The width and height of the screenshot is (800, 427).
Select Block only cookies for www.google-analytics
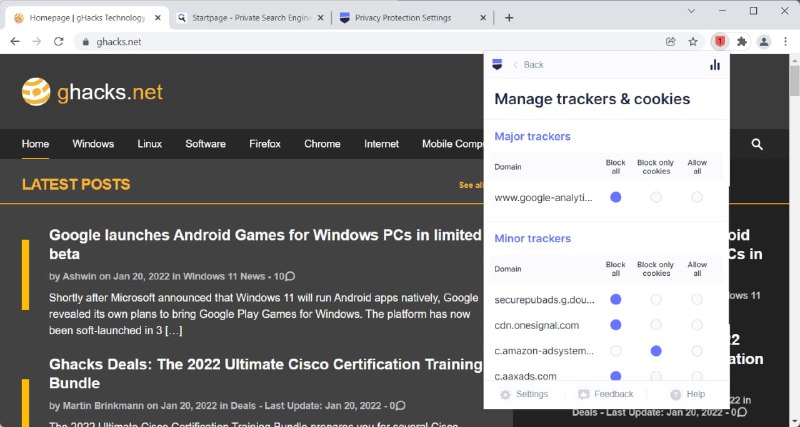coord(656,197)
